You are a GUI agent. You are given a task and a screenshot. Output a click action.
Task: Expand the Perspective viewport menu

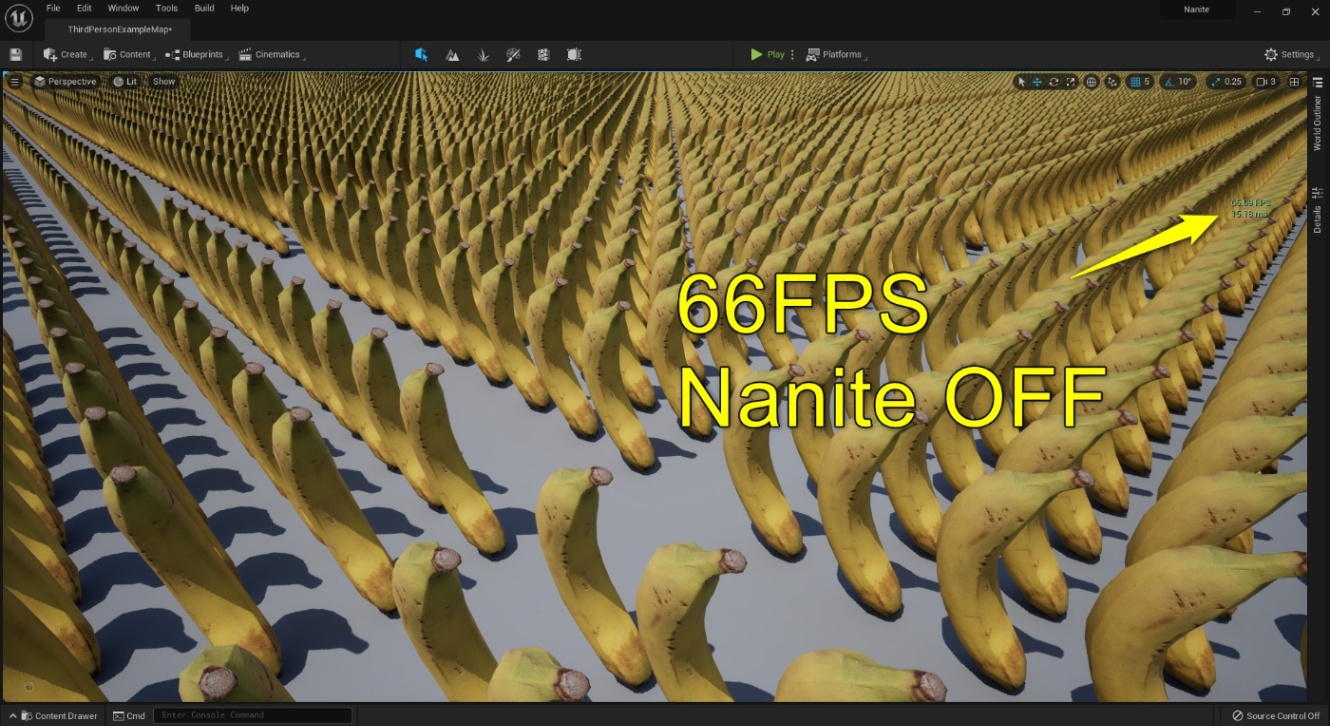coord(66,81)
